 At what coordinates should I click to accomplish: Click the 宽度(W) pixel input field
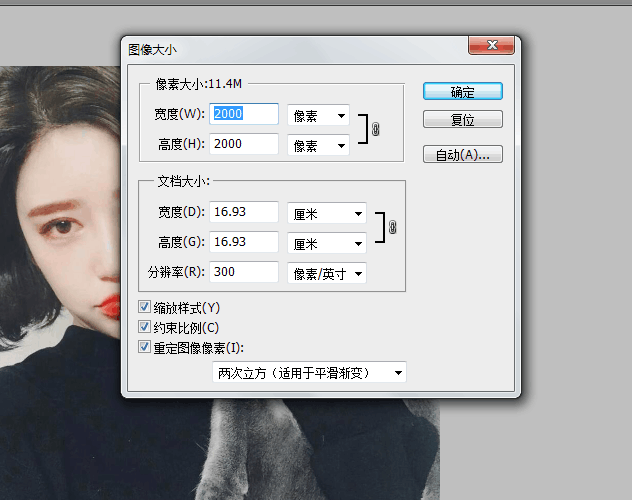244,114
